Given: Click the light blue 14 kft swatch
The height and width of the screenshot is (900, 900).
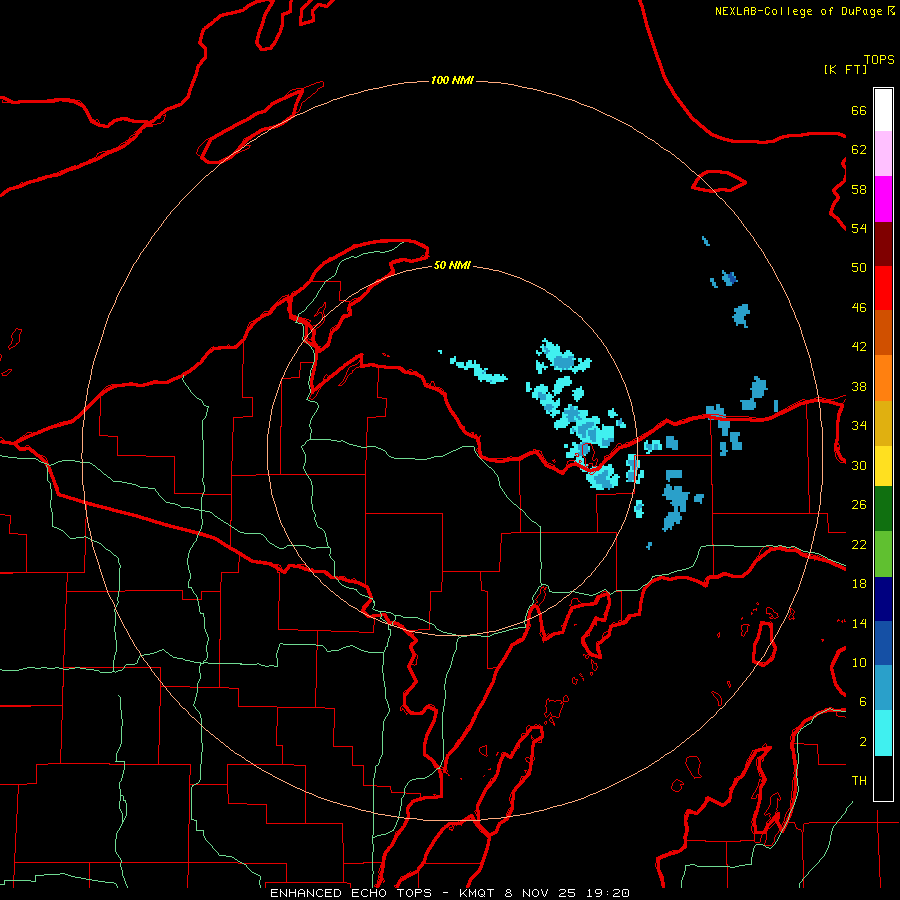Looking at the screenshot, I should coord(883,688).
